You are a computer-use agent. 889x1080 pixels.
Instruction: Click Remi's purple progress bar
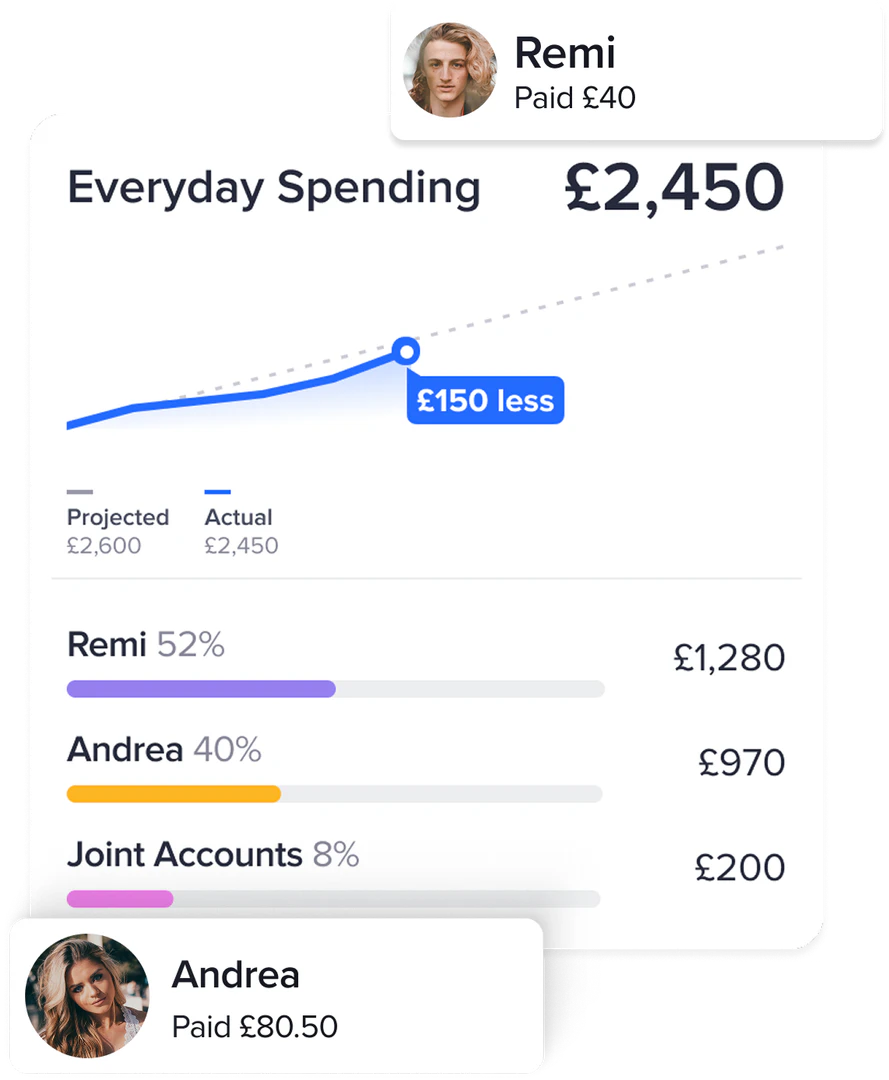click(200, 688)
